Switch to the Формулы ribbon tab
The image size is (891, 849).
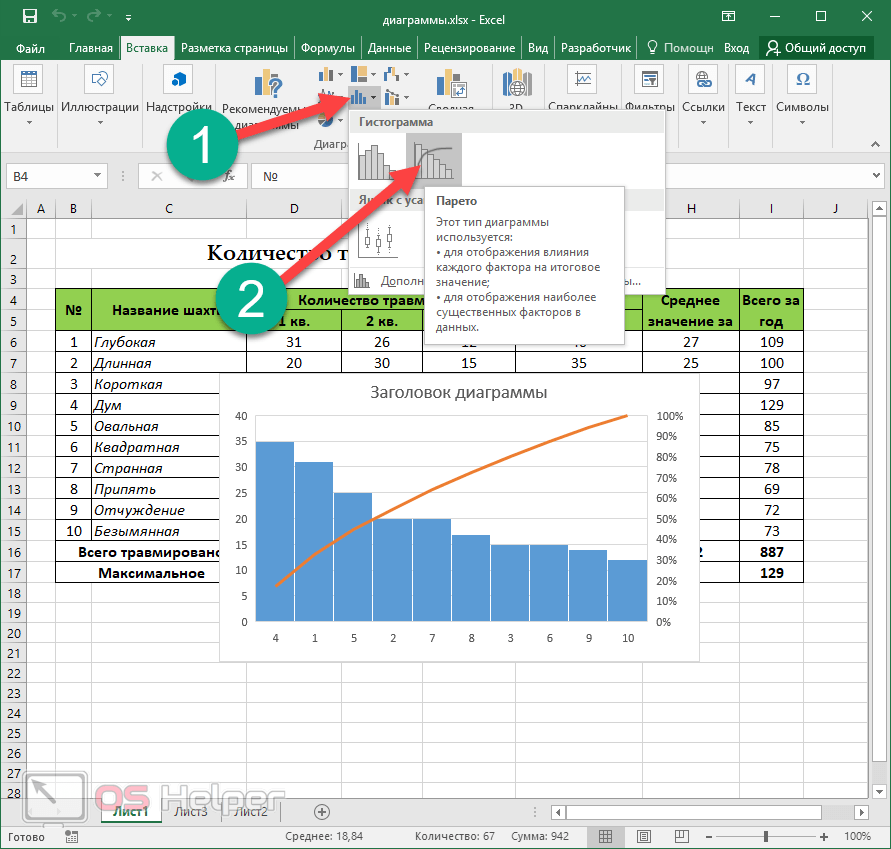point(328,48)
